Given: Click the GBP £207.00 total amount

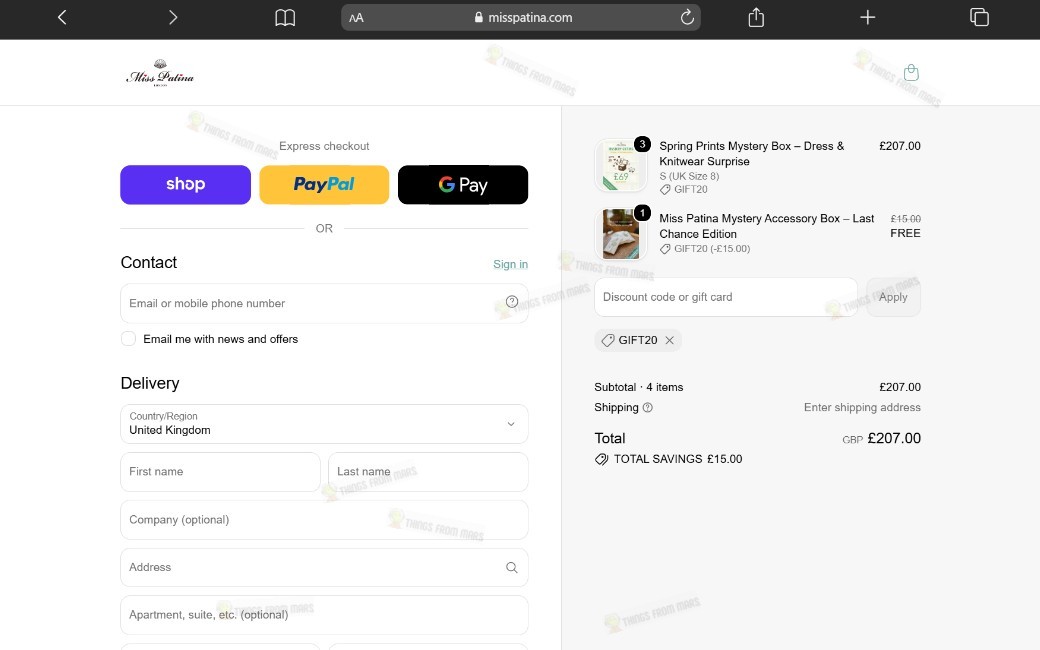Looking at the screenshot, I should click(x=881, y=438).
